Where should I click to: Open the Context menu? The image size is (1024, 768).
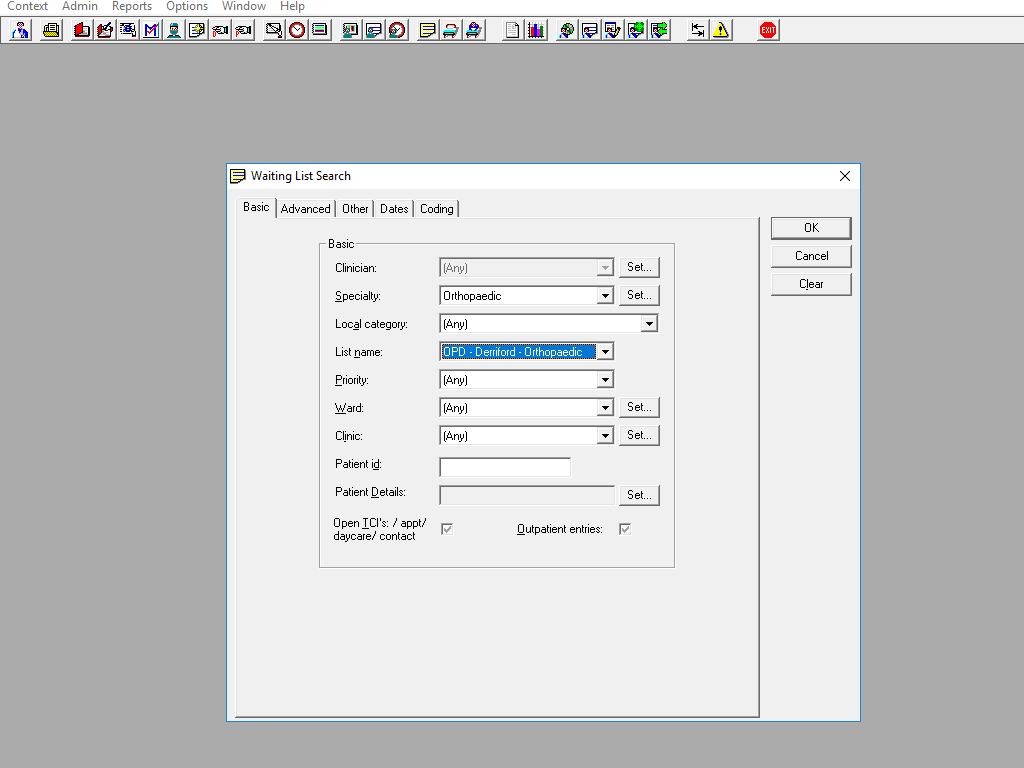(x=27, y=7)
